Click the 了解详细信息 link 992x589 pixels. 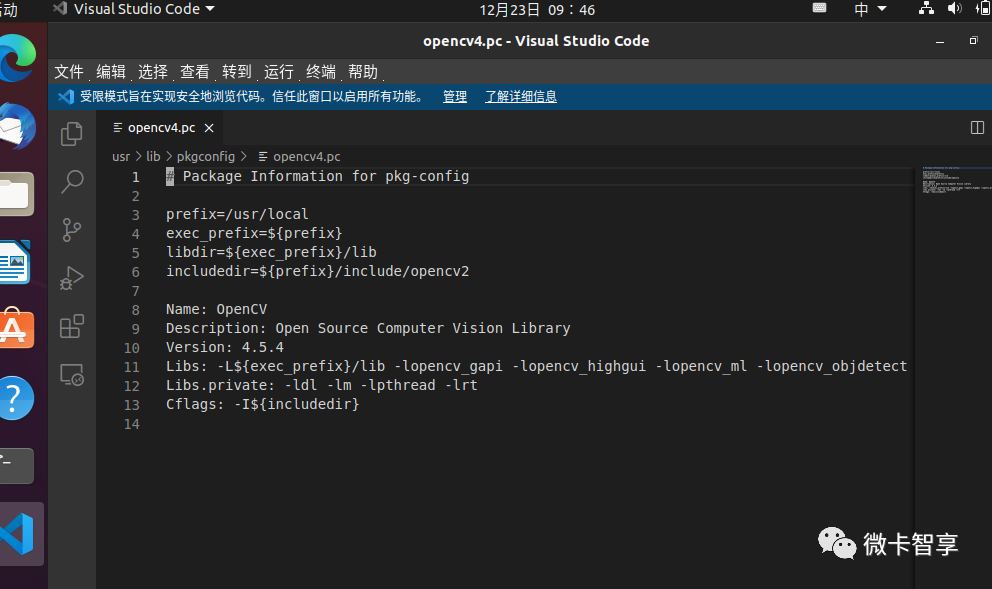(521, 97)
